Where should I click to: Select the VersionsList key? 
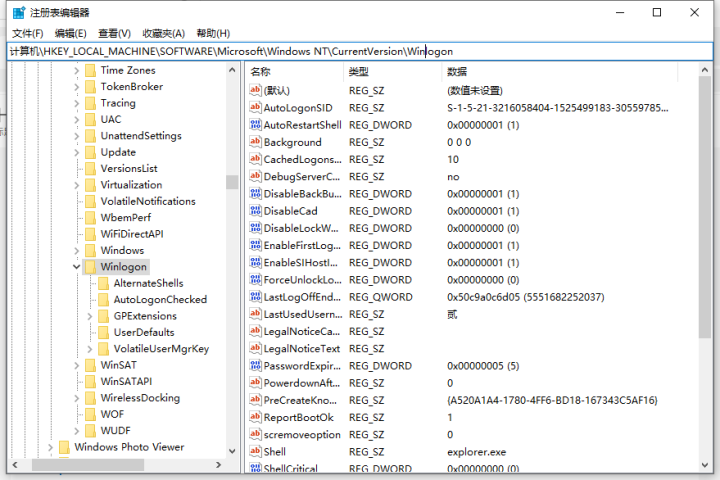(x=129, y=169)
